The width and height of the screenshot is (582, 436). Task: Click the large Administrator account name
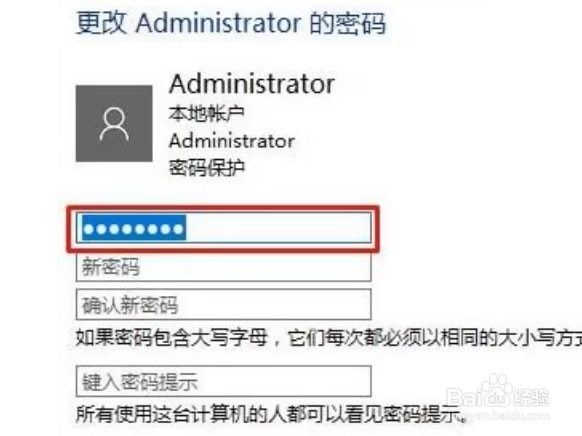pyautogui.click(x=252, y=84)
